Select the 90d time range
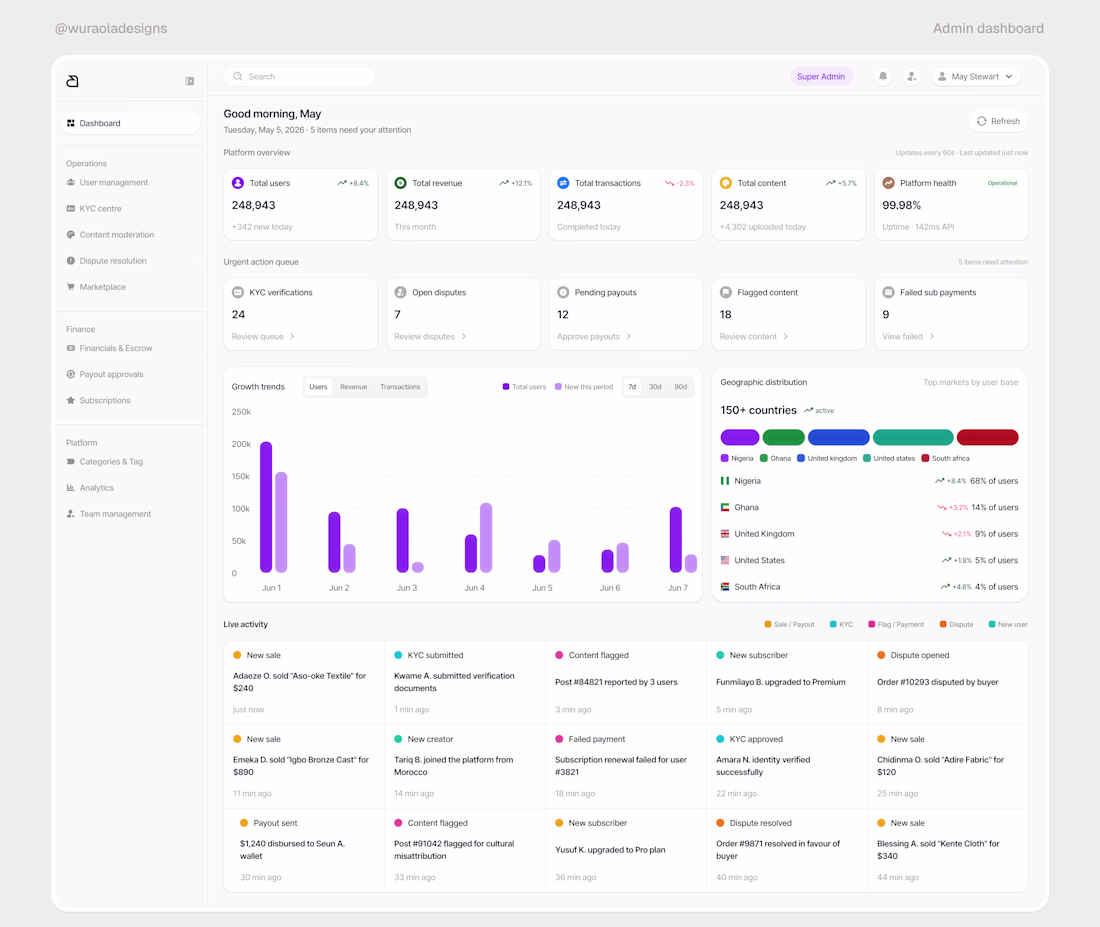The width and height of the screenshot is (1100, 927). coord(680,387)
